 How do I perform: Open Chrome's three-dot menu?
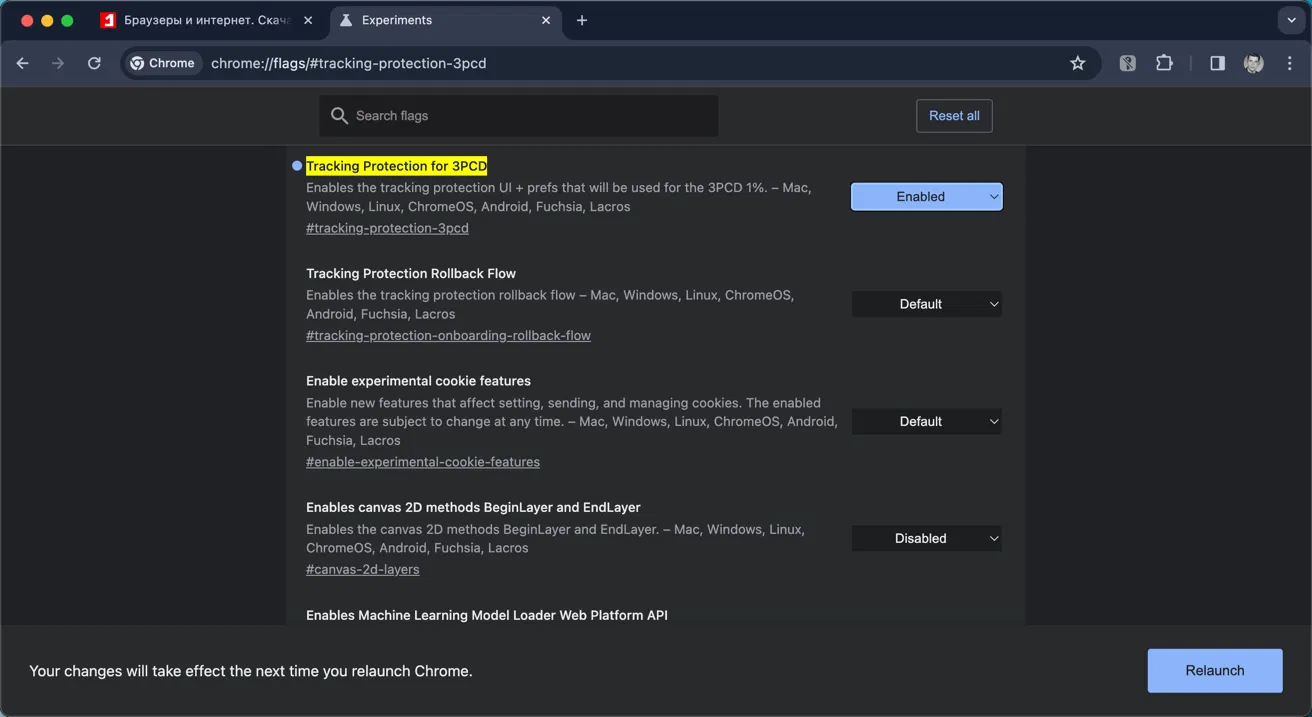click(1287, 63)
